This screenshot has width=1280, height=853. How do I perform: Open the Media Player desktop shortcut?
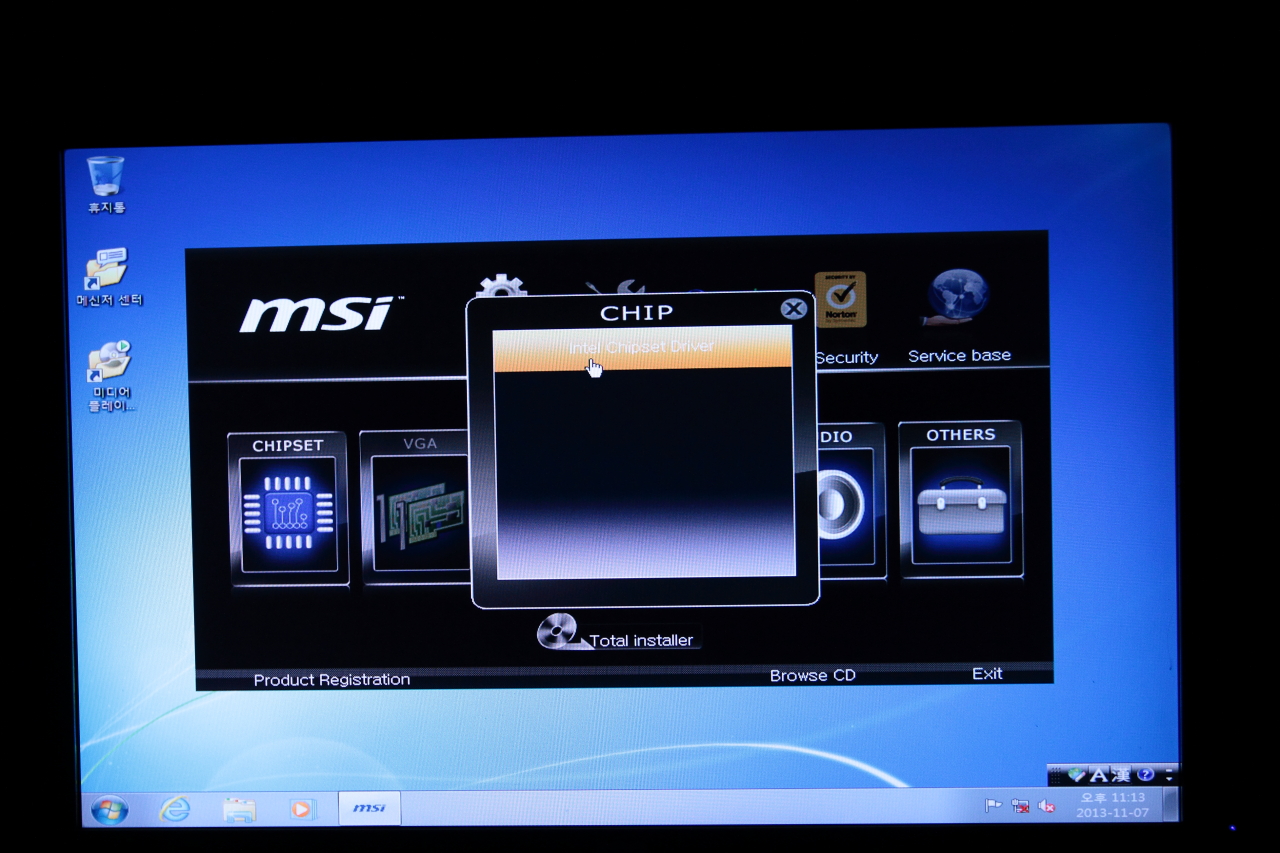[110, 375]
